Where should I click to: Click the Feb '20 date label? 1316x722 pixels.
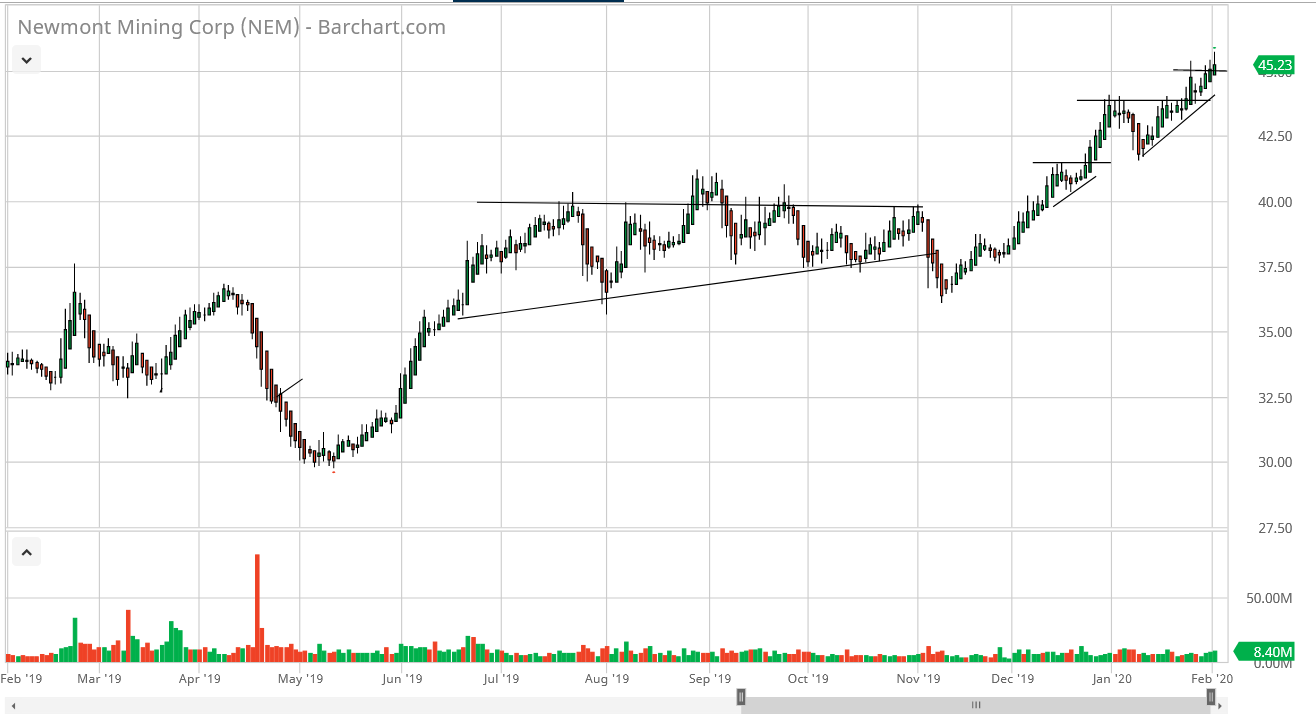[x=1211, y=679]
